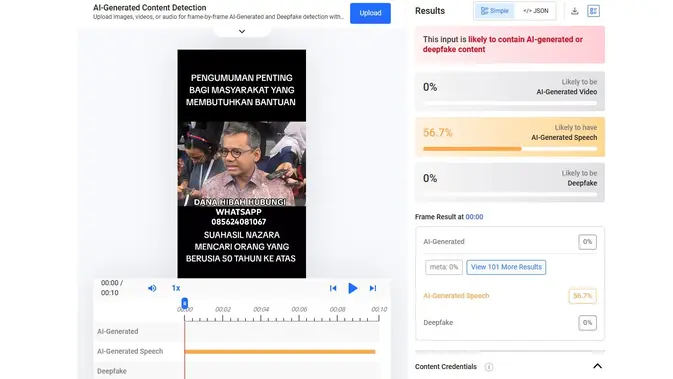
Task: Download results with the download icon
Action: coord(575,11)
